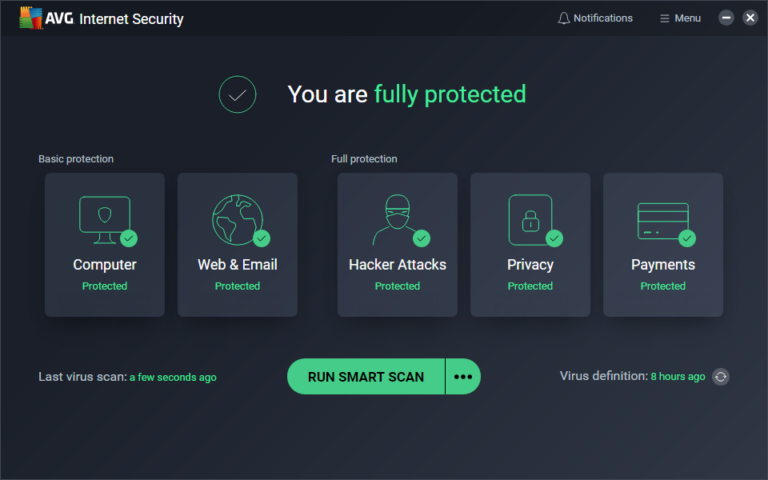Click the green checkmark badge on Payments
The image size is (768, 480).
687,238
